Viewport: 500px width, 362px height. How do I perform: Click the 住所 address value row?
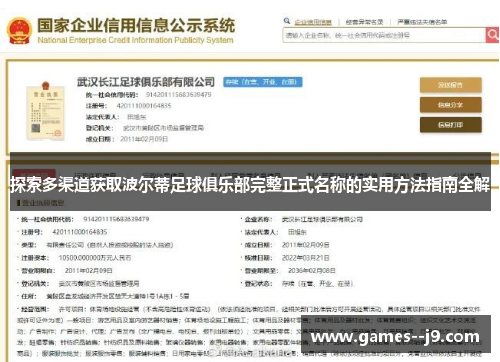pos(118,296)
